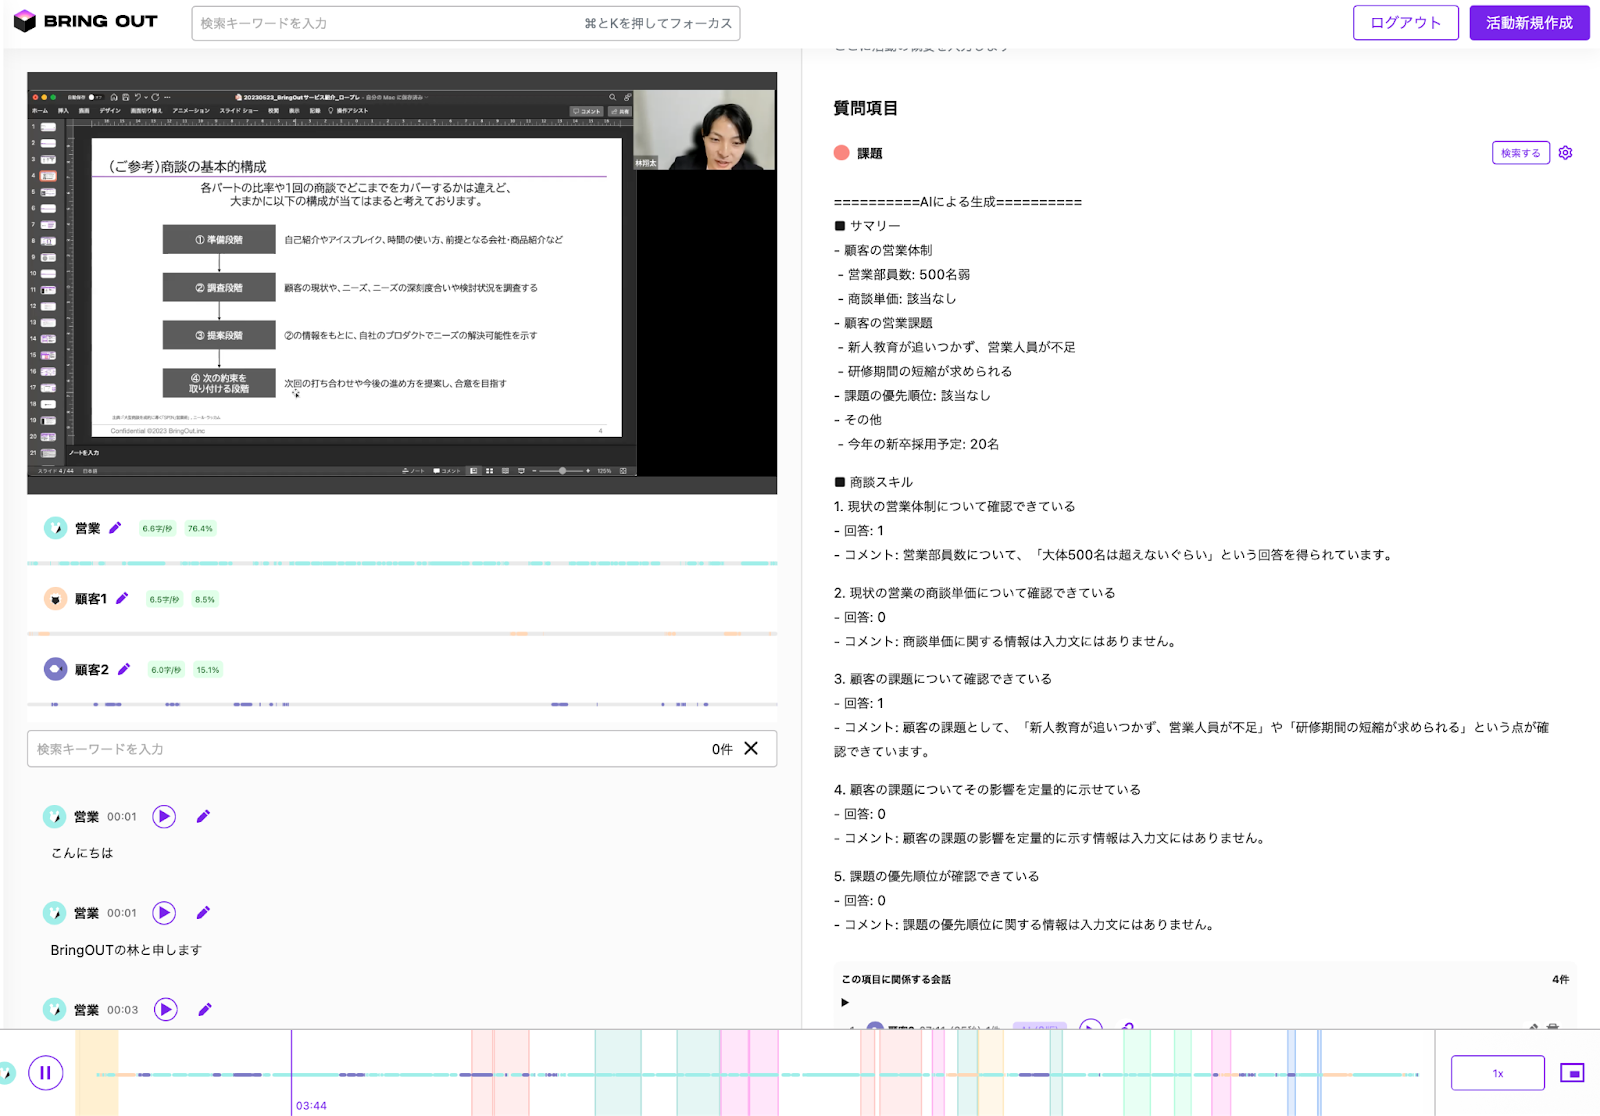The image size is (1600, 1116).
Task: Click the 商談スキル heading in the AI output
Action: 873,482
